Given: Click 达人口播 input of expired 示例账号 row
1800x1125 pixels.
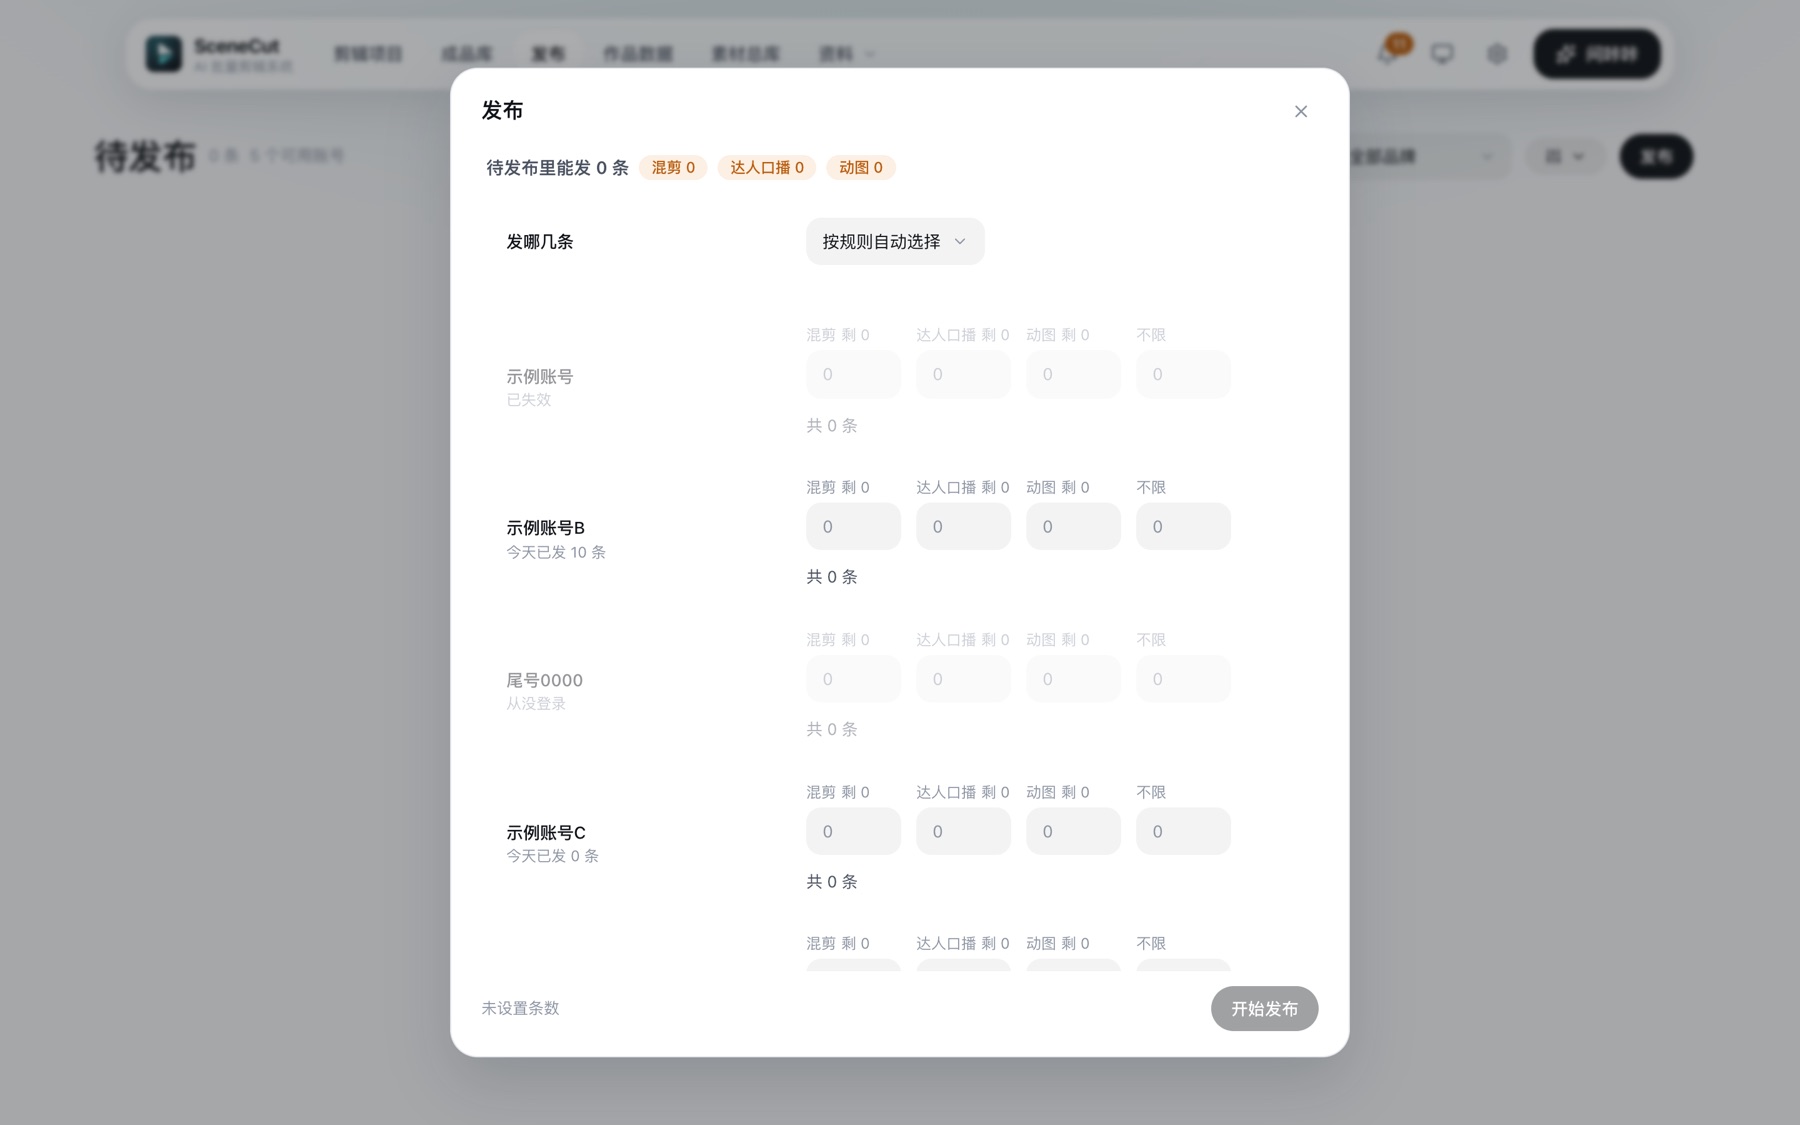Looking at the screenshot, I should point(963,374).
